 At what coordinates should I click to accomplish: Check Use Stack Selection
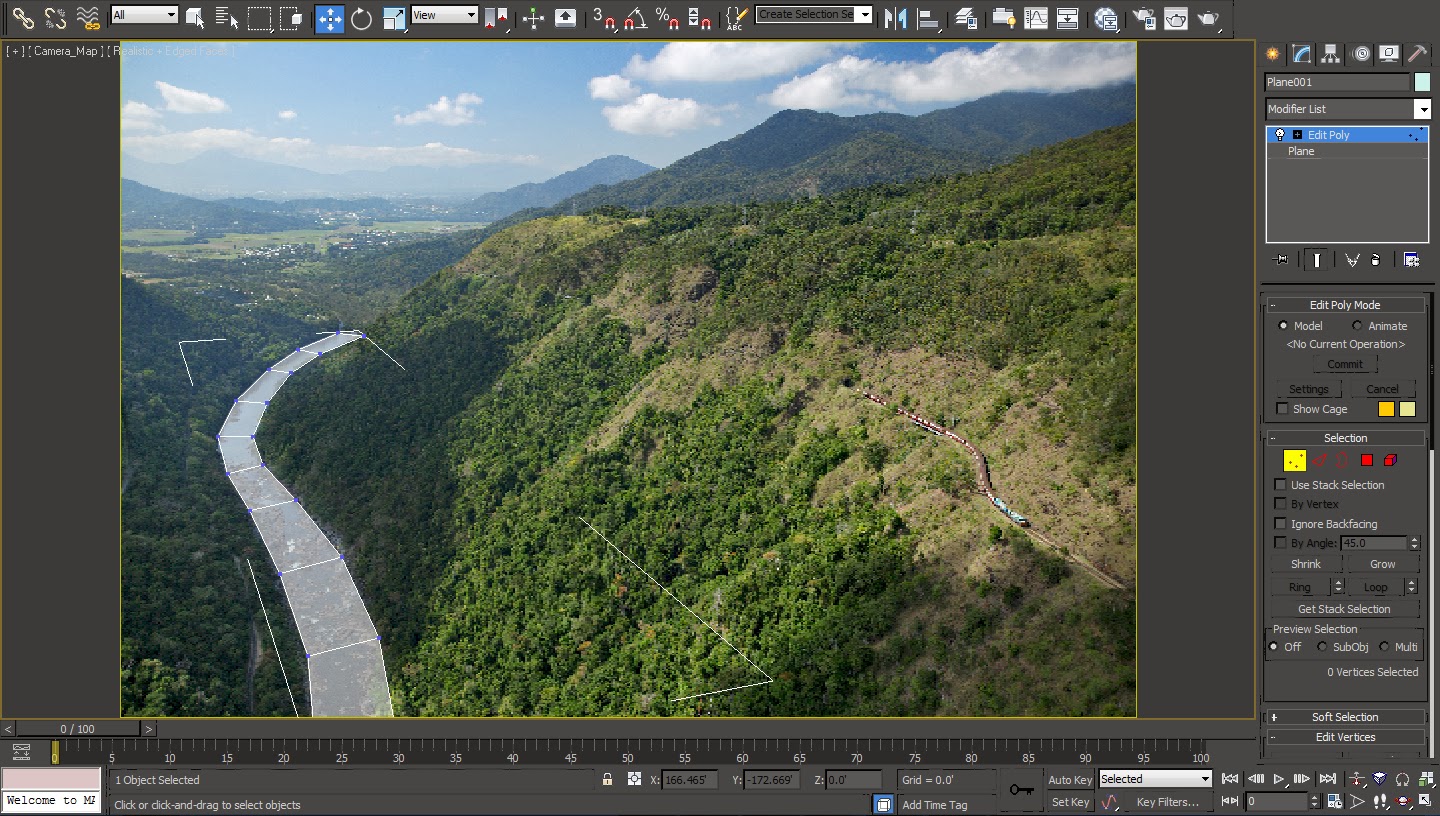click(1280, 485)
